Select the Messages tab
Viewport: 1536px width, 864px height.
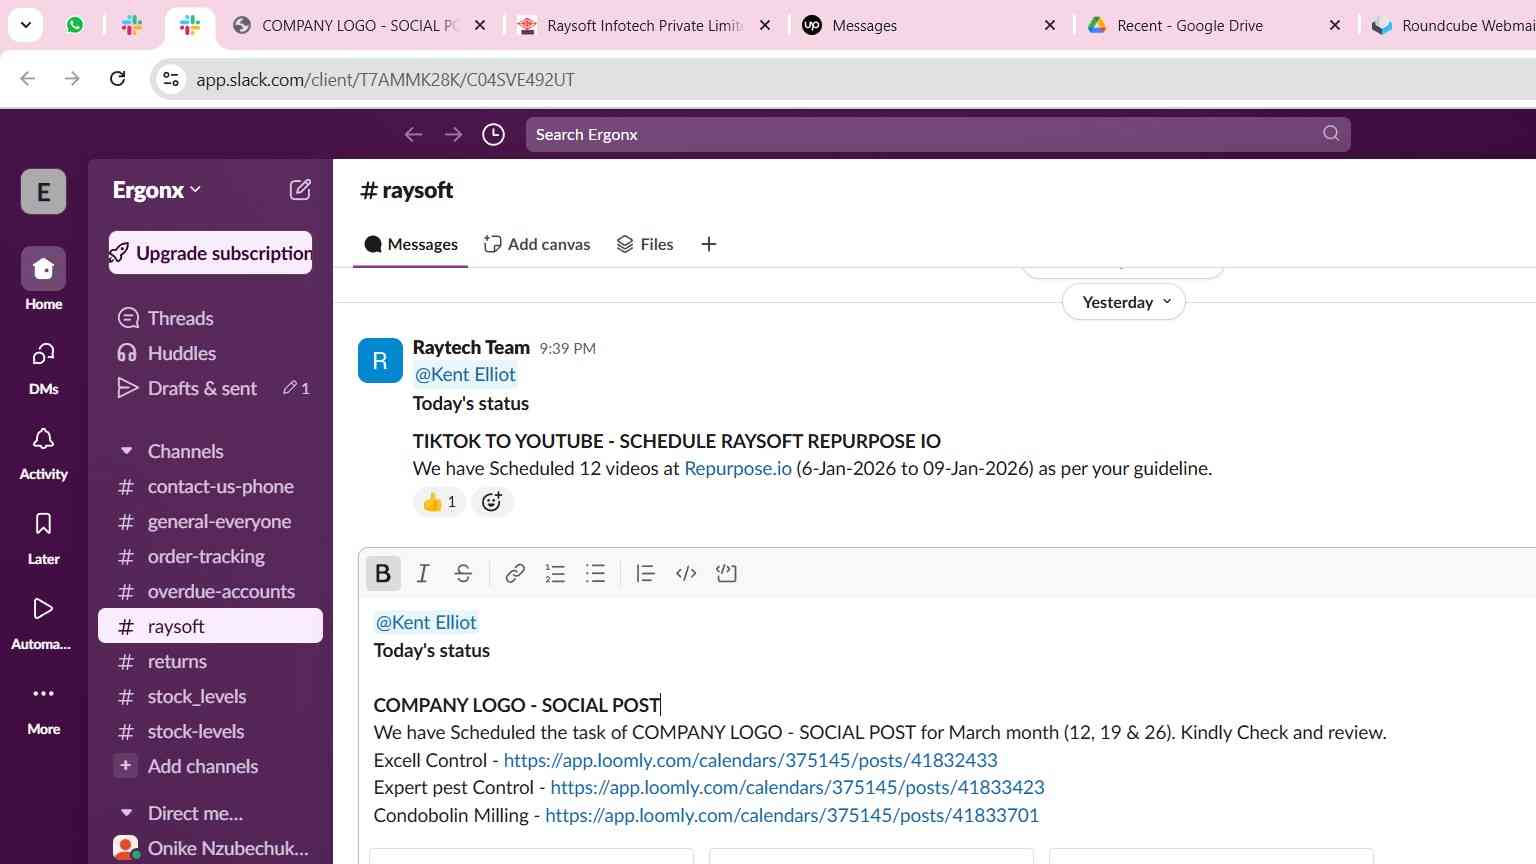point(411,244)
